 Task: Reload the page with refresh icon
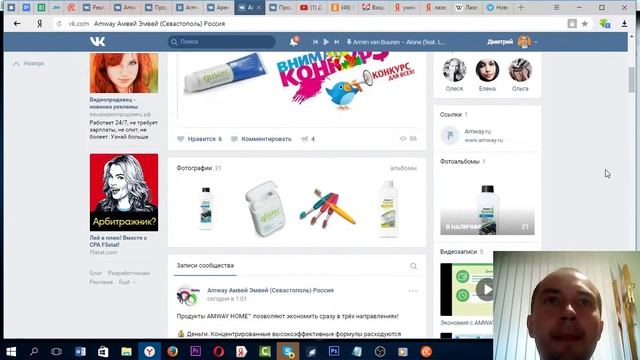pyautogui.click(x=59, y=24)
